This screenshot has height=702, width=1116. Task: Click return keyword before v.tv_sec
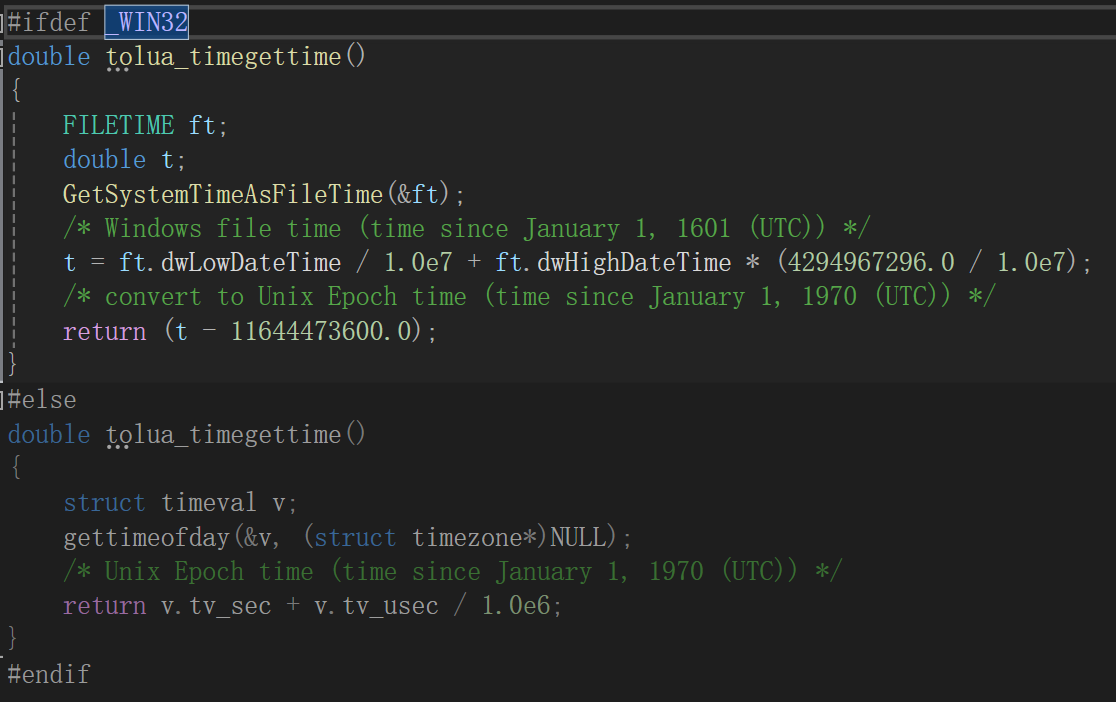[104, 606]
